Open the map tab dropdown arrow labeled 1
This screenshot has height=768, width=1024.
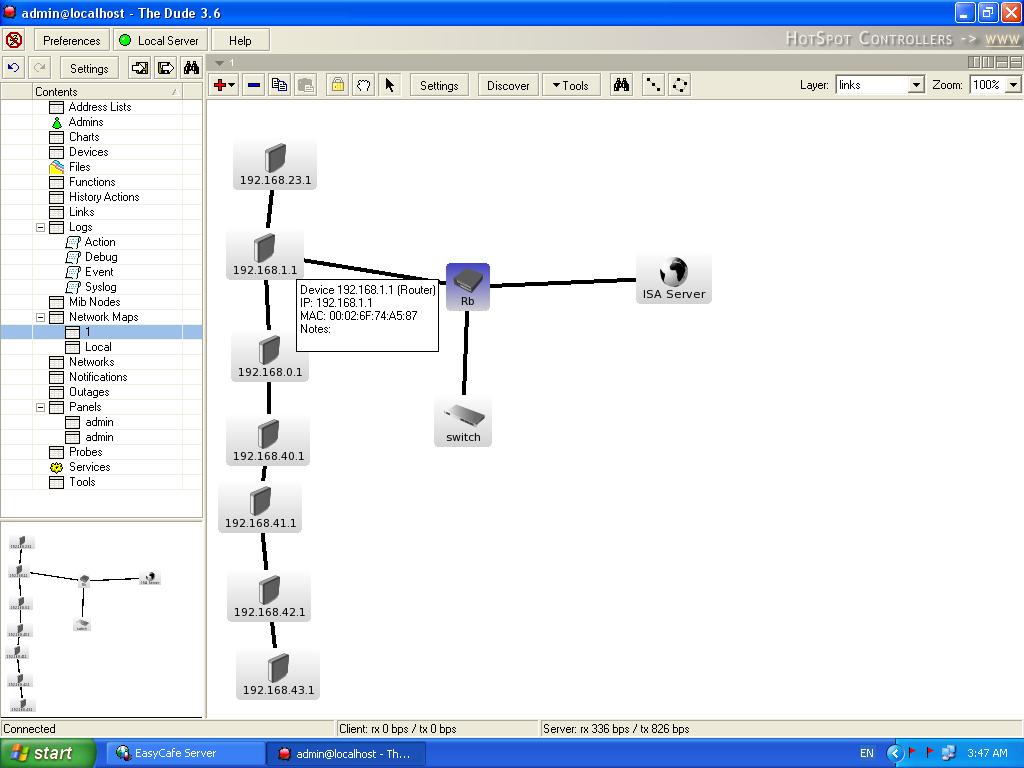220,63
